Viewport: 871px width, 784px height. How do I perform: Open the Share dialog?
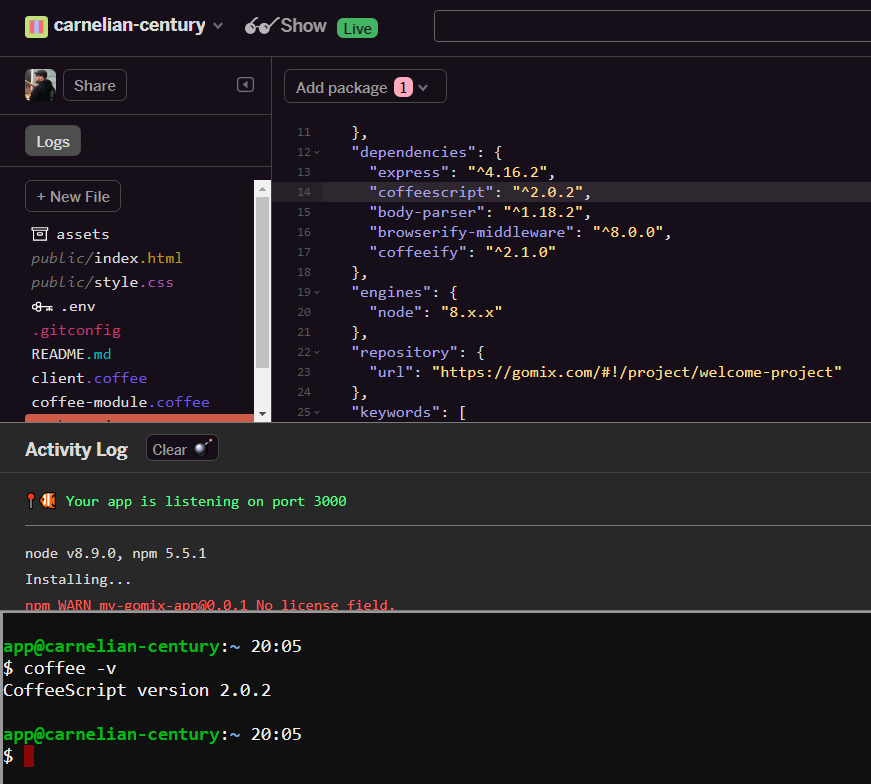95,86
